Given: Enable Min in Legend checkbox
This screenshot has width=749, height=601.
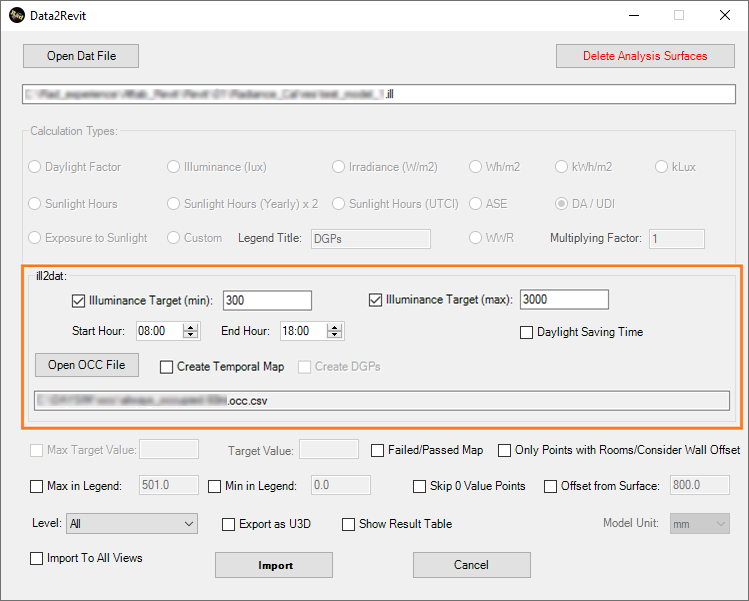Looking at the screenshot, I should [214, 486].
